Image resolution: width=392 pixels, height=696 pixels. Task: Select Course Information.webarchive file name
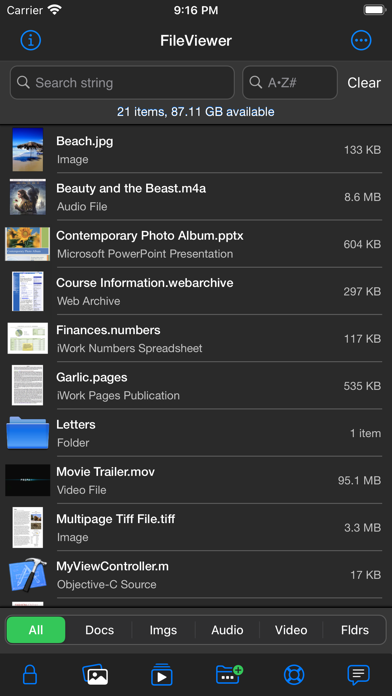click(145, 283)
